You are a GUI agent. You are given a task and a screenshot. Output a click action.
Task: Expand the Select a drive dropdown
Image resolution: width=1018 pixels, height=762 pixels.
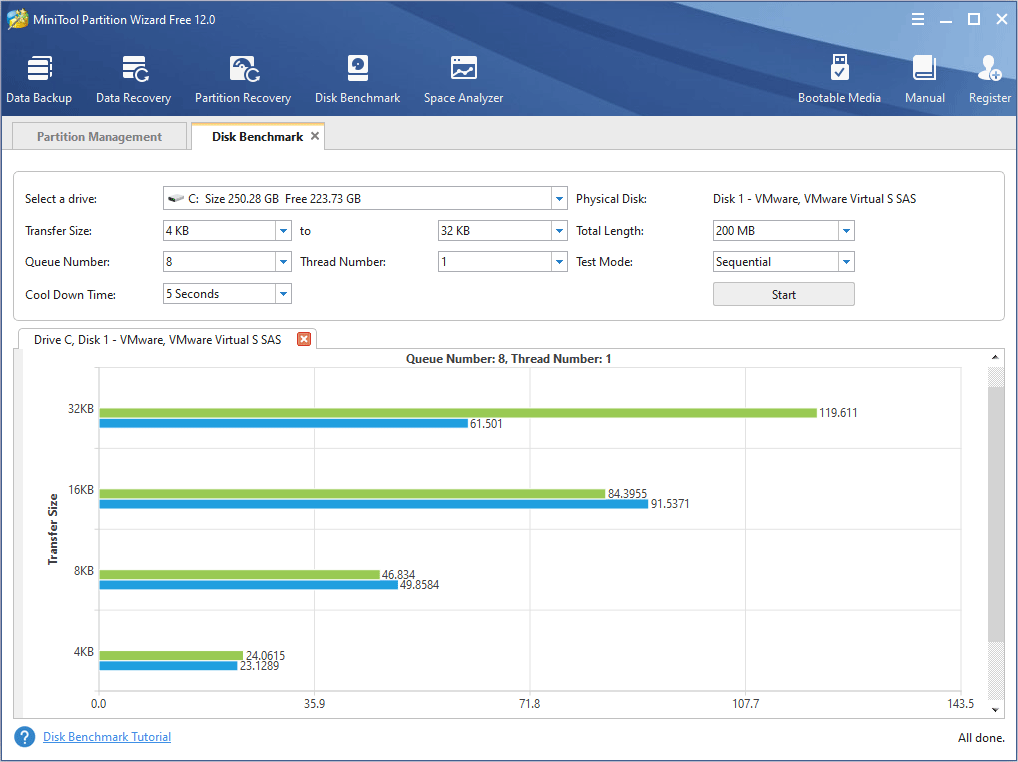(x=560, y=199)
